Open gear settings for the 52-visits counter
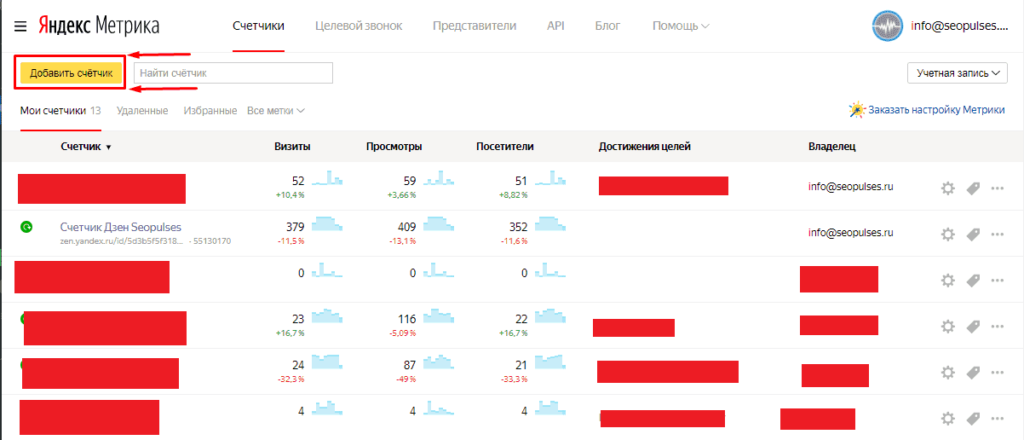The image size is (1024, 440). click(x=948, y=188)
